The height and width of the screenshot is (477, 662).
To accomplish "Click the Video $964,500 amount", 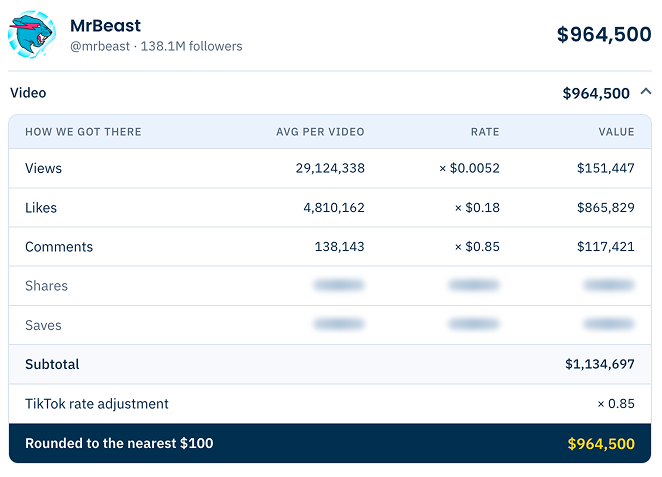I will coord(596,93).
